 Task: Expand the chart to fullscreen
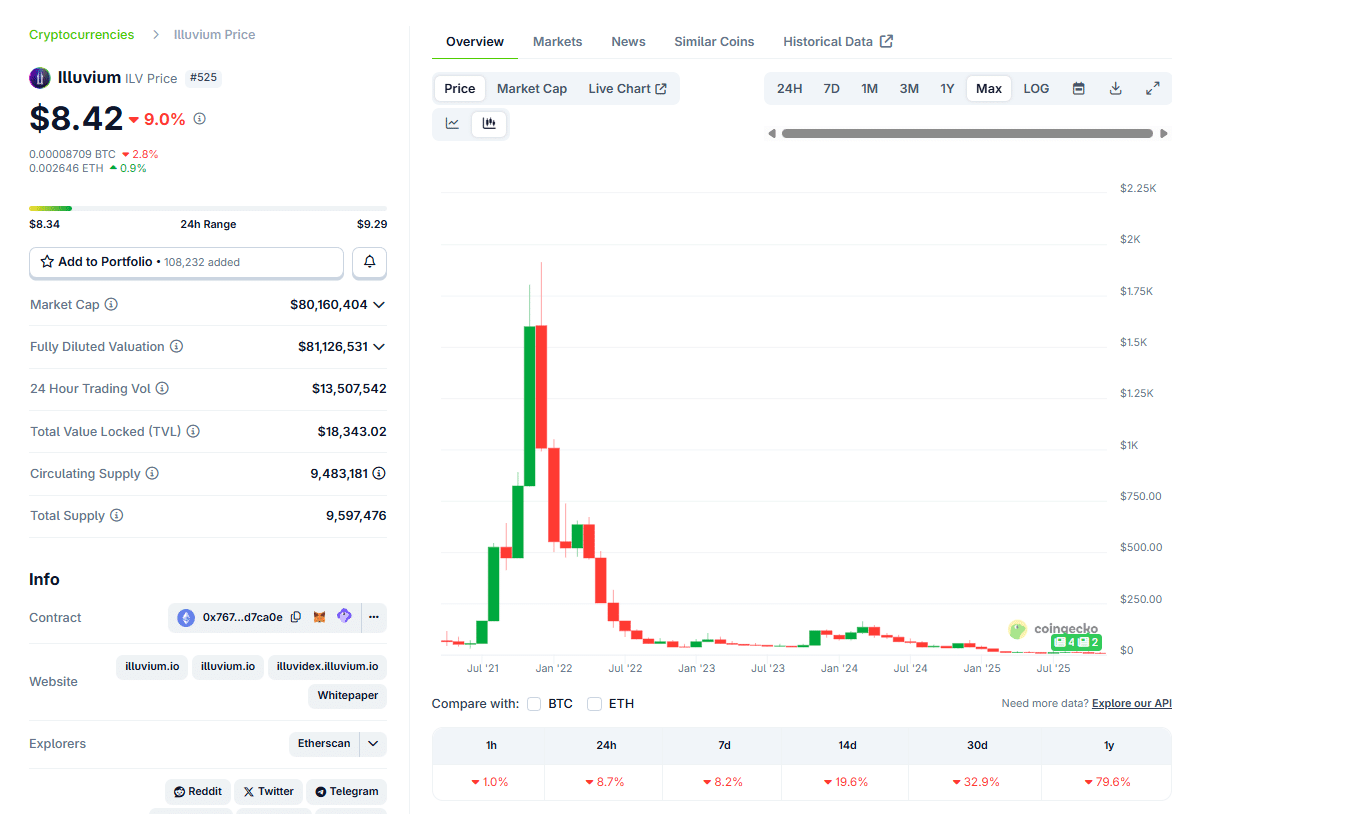[1152, 88]
